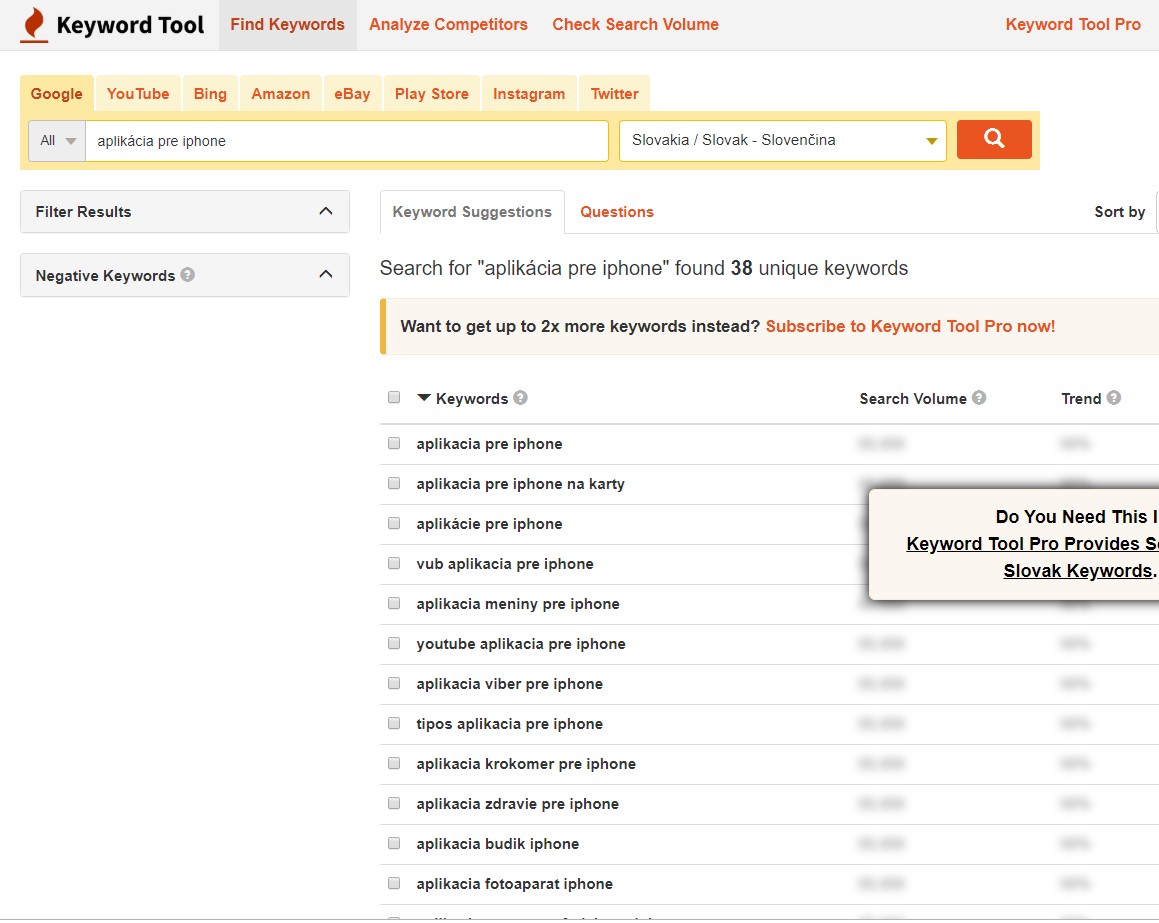Switch to the Bing tab

(x=210, y=94)
